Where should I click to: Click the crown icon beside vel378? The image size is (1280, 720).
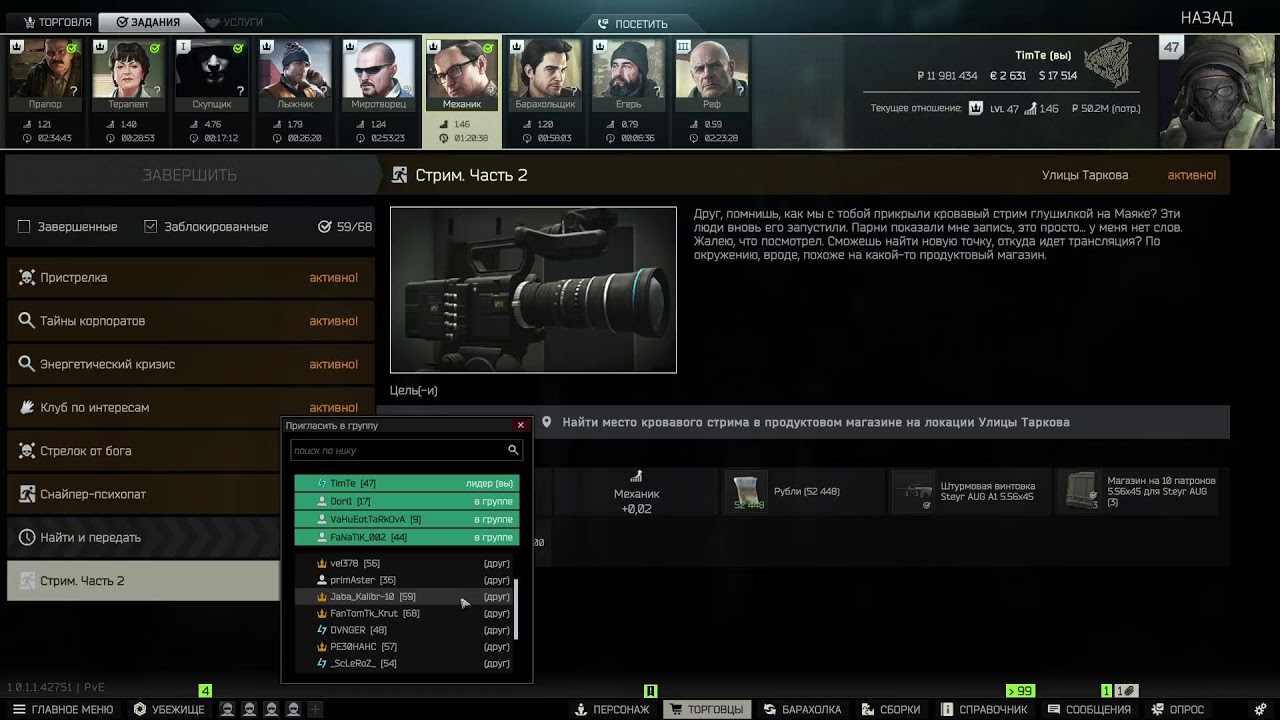[x=322, y=564]
